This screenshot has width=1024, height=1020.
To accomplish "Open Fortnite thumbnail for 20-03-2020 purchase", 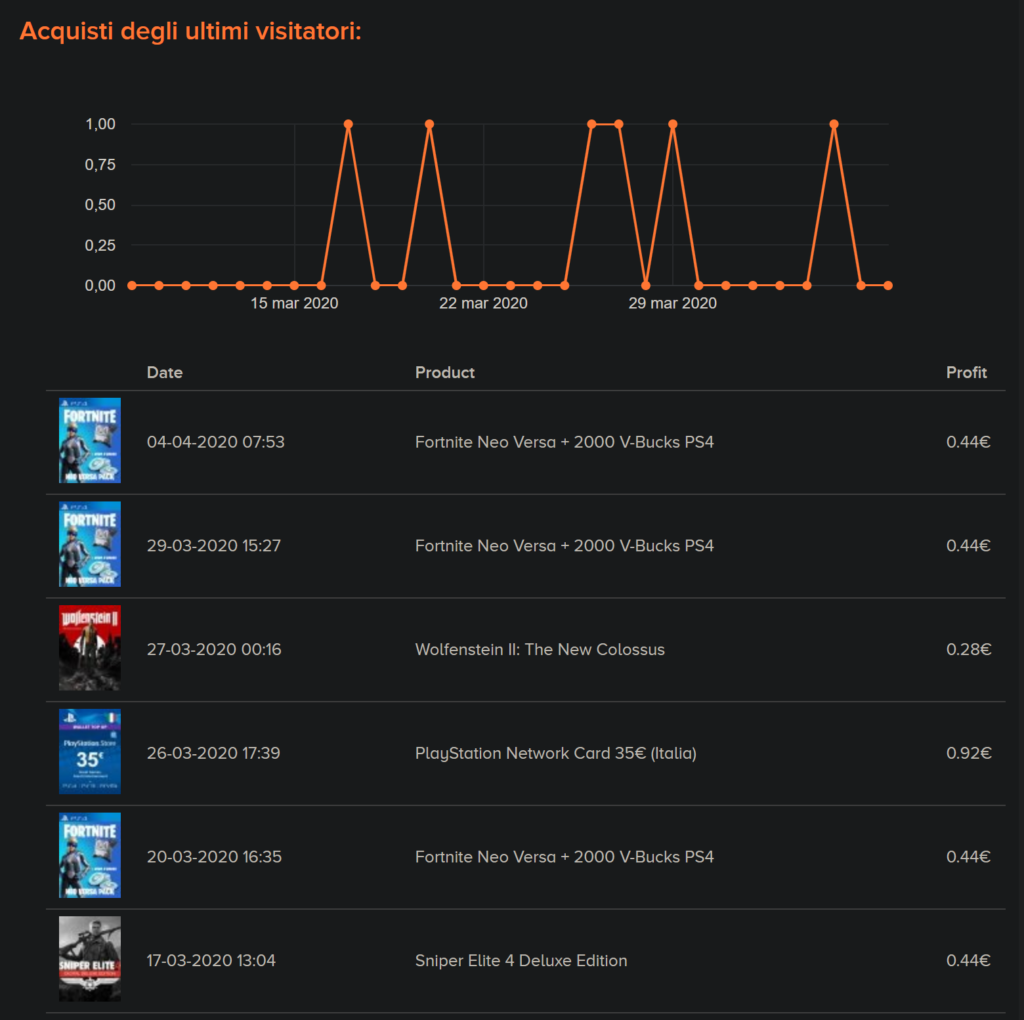I will (x=89, y=855).
